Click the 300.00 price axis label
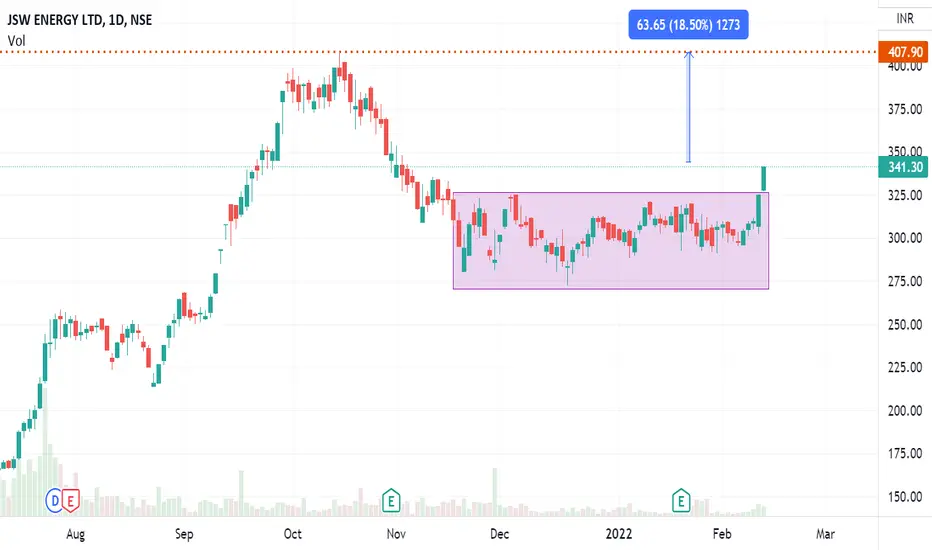 click(905, 238)
